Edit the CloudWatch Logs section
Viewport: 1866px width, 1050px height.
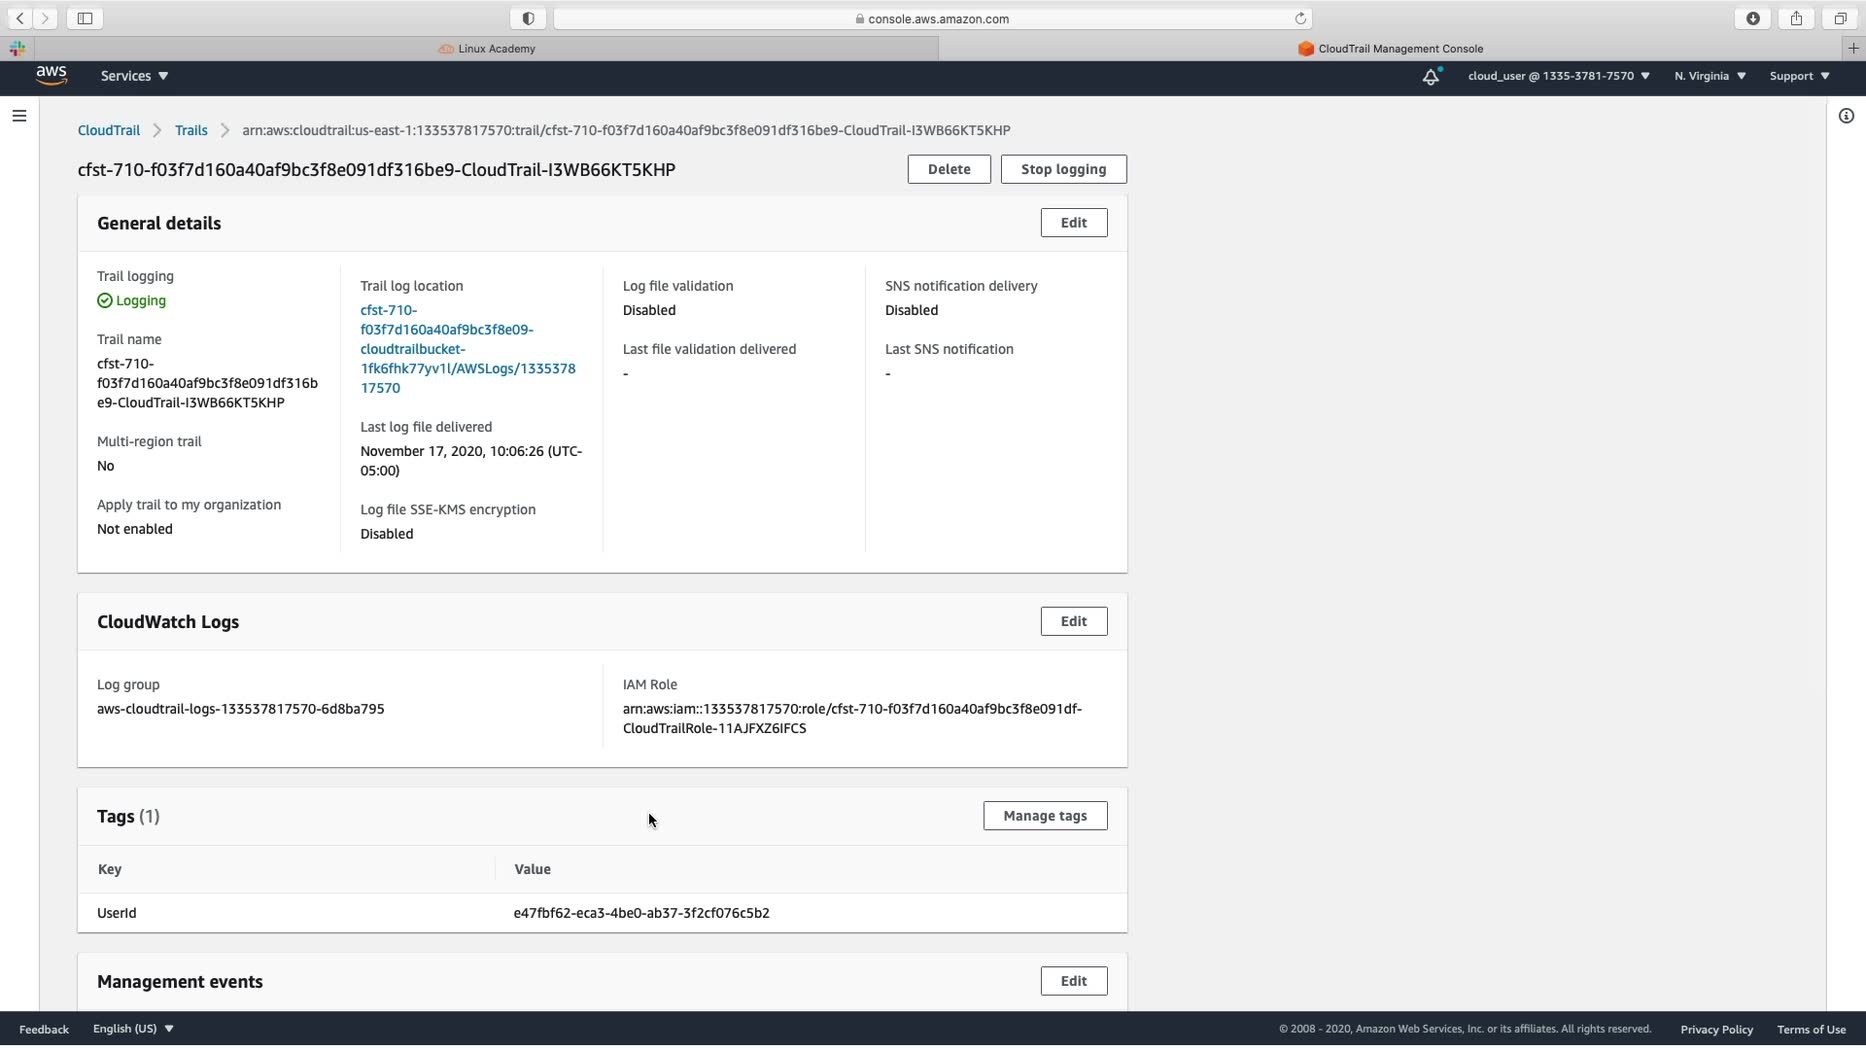click(1074, 621)
